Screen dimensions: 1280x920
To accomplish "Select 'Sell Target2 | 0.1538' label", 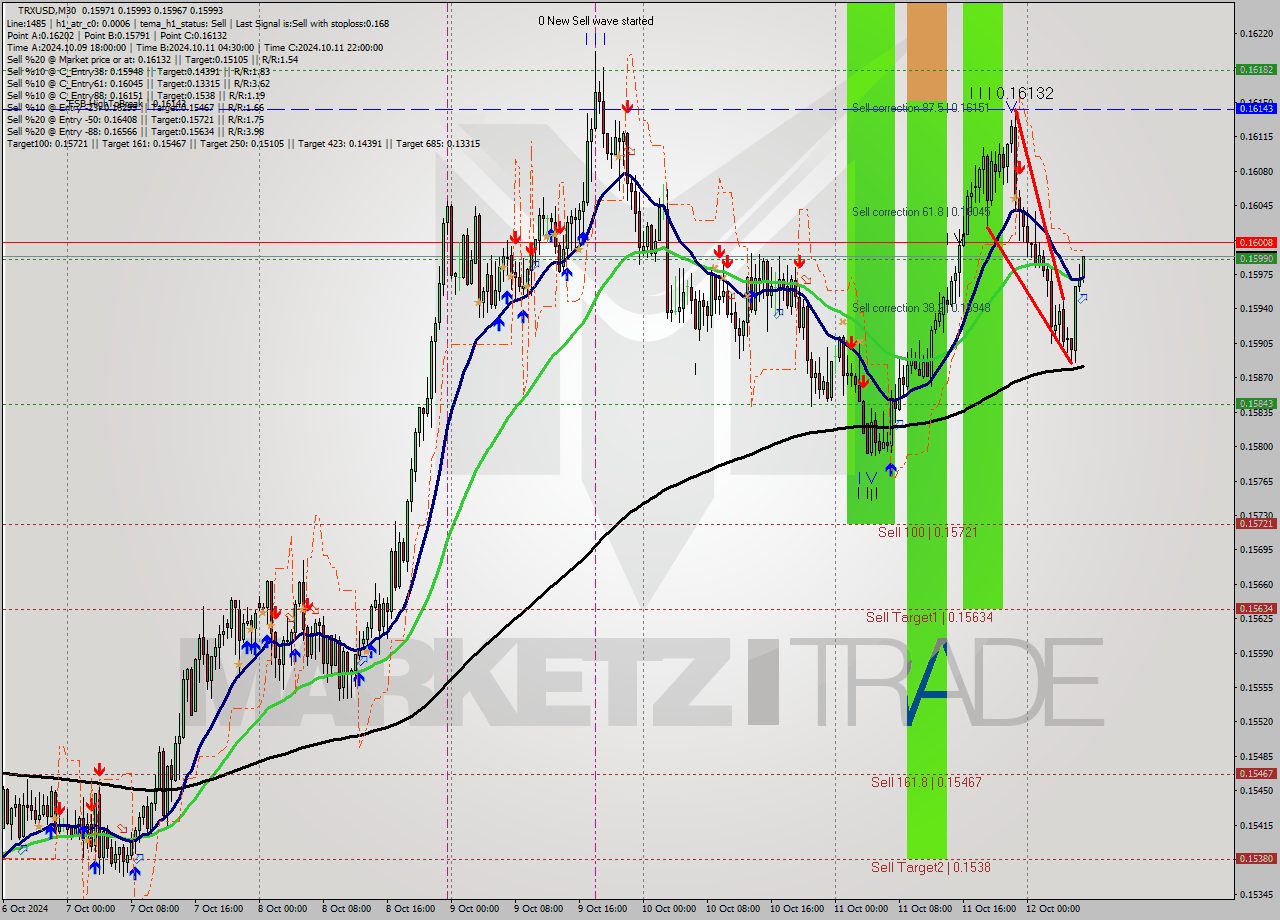I will [x=930, y=867].
